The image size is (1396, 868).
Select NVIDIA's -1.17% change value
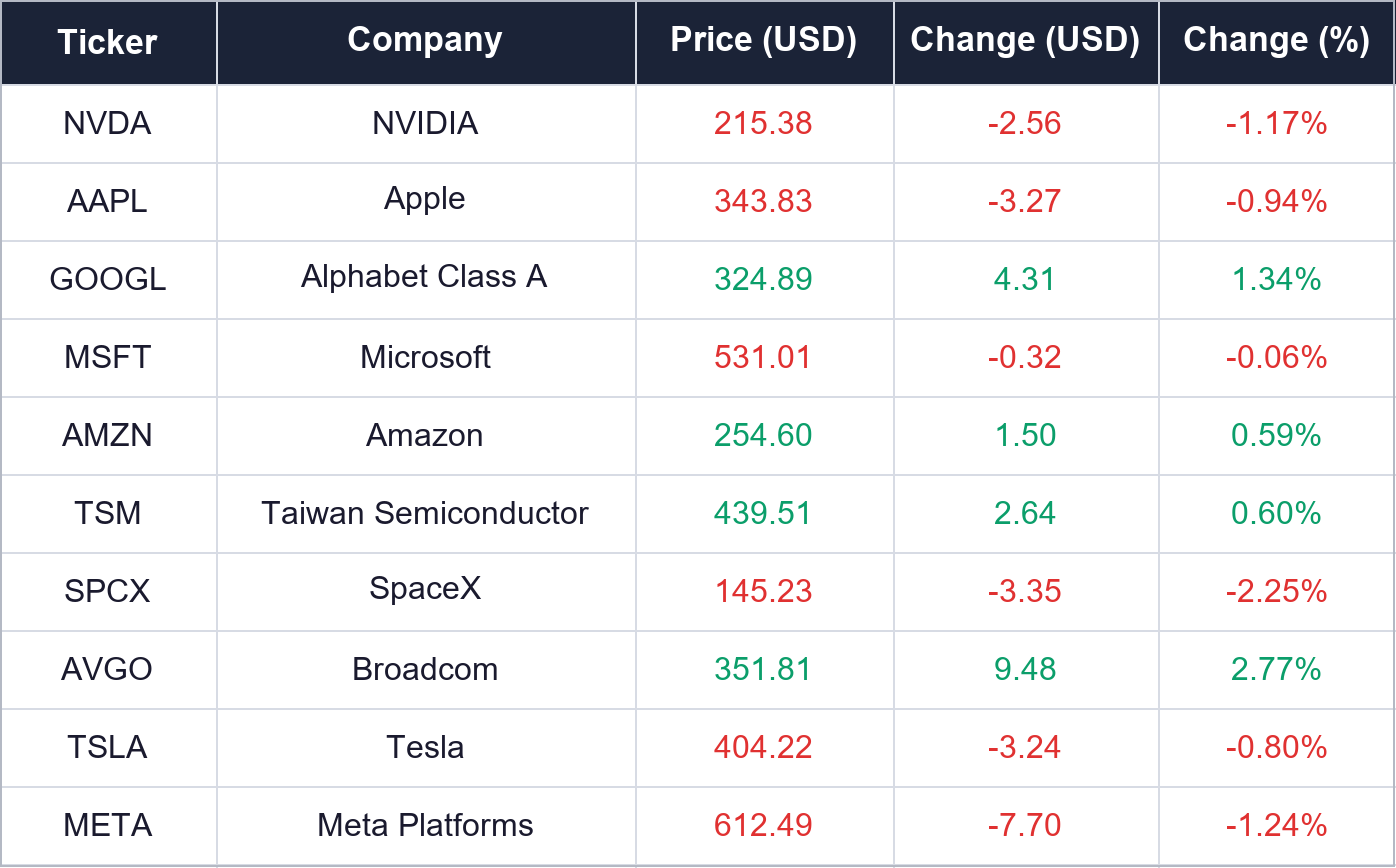tap(1277, 123)
